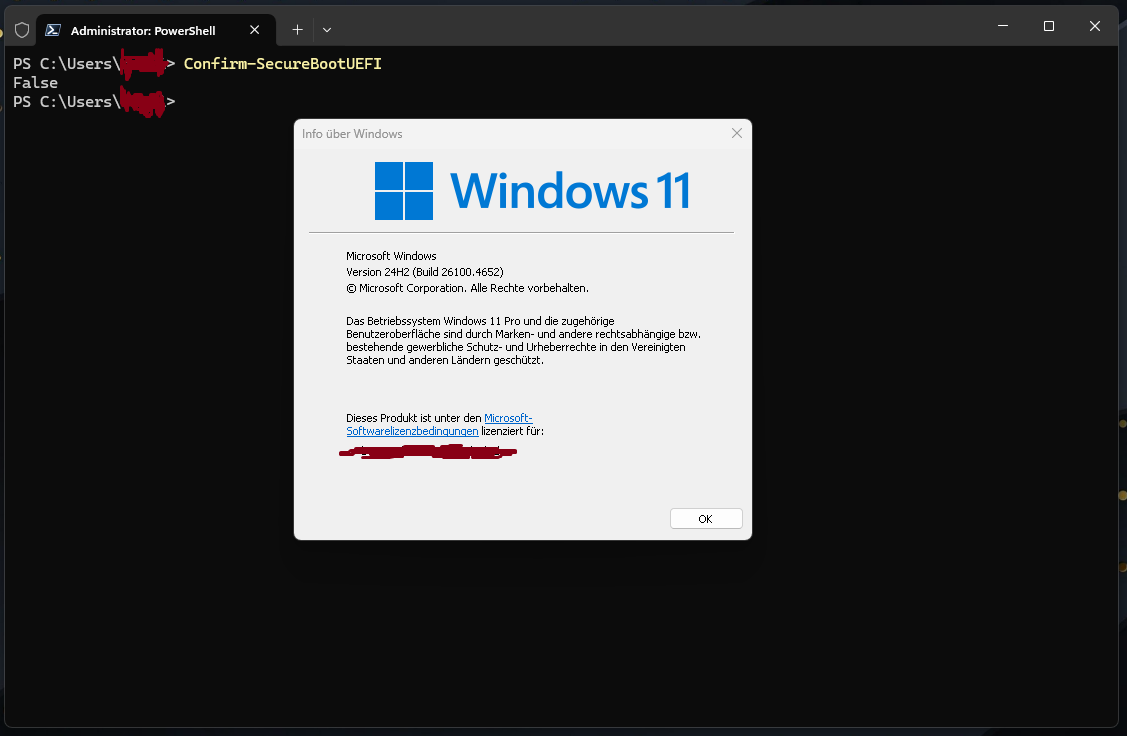Click the PowerShell icon on the terminal tab
The height and width of the screenshot is (736, 1127).
pos(54,29)
